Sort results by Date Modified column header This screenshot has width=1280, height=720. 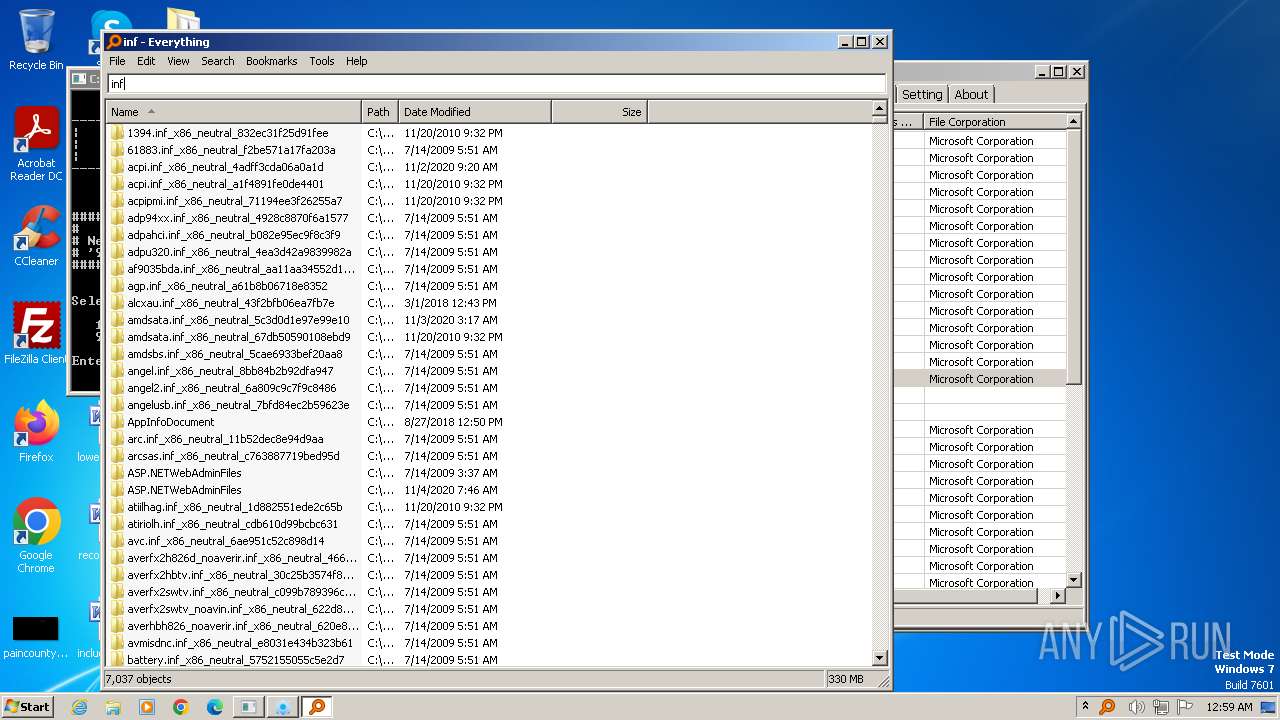475,112
